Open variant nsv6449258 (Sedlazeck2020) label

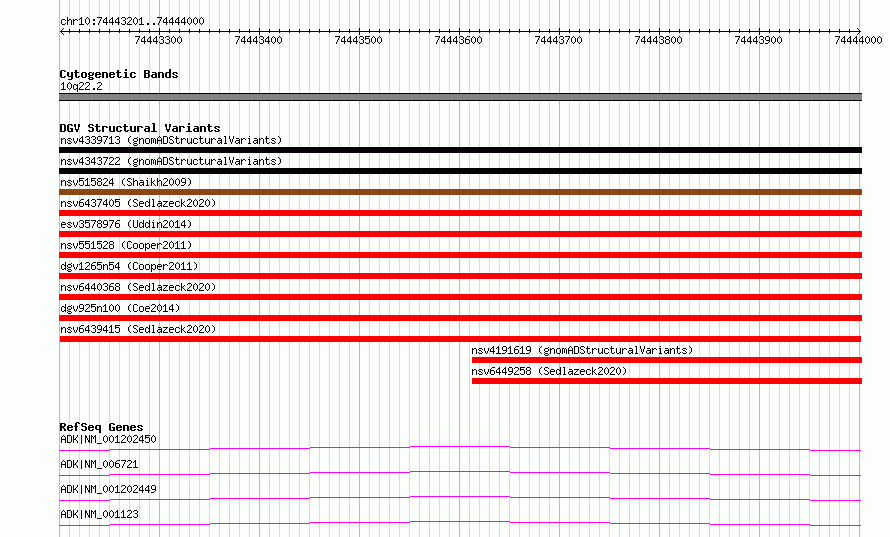549,371
